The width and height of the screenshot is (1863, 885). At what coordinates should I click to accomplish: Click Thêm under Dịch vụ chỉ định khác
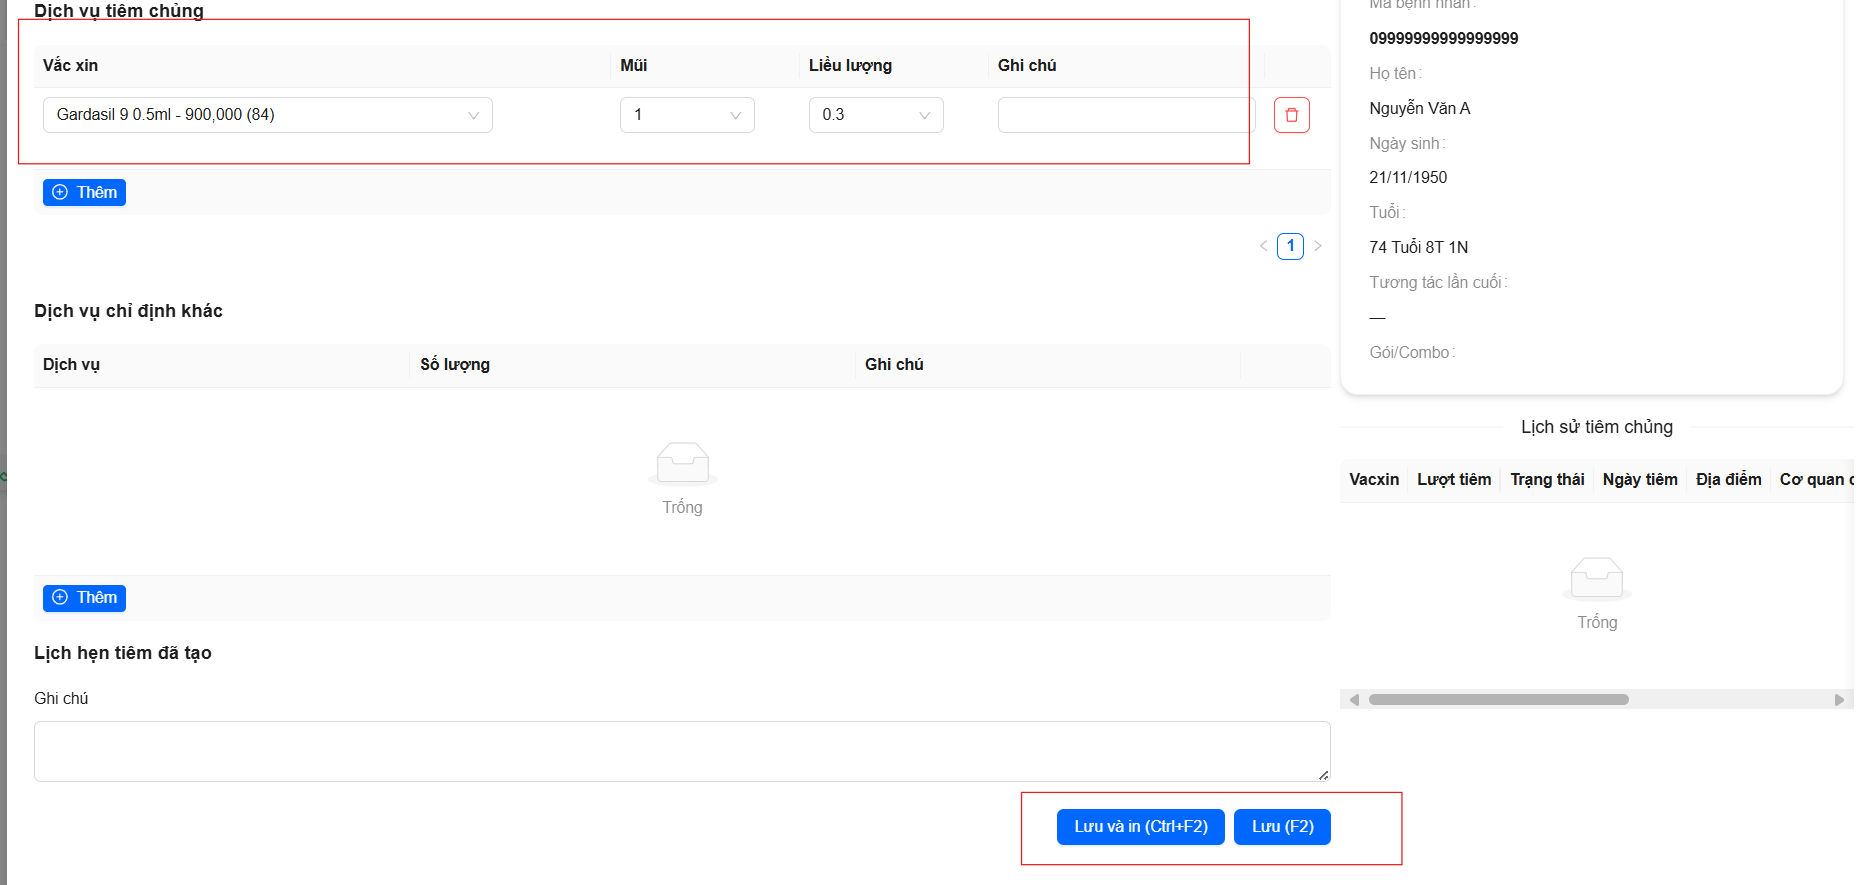tap(84, 598)
